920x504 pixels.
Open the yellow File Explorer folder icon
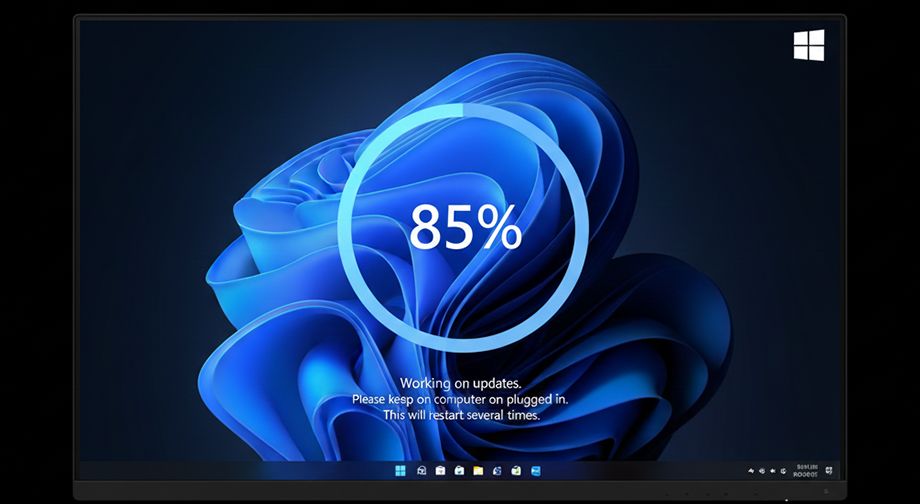[478, 471]
